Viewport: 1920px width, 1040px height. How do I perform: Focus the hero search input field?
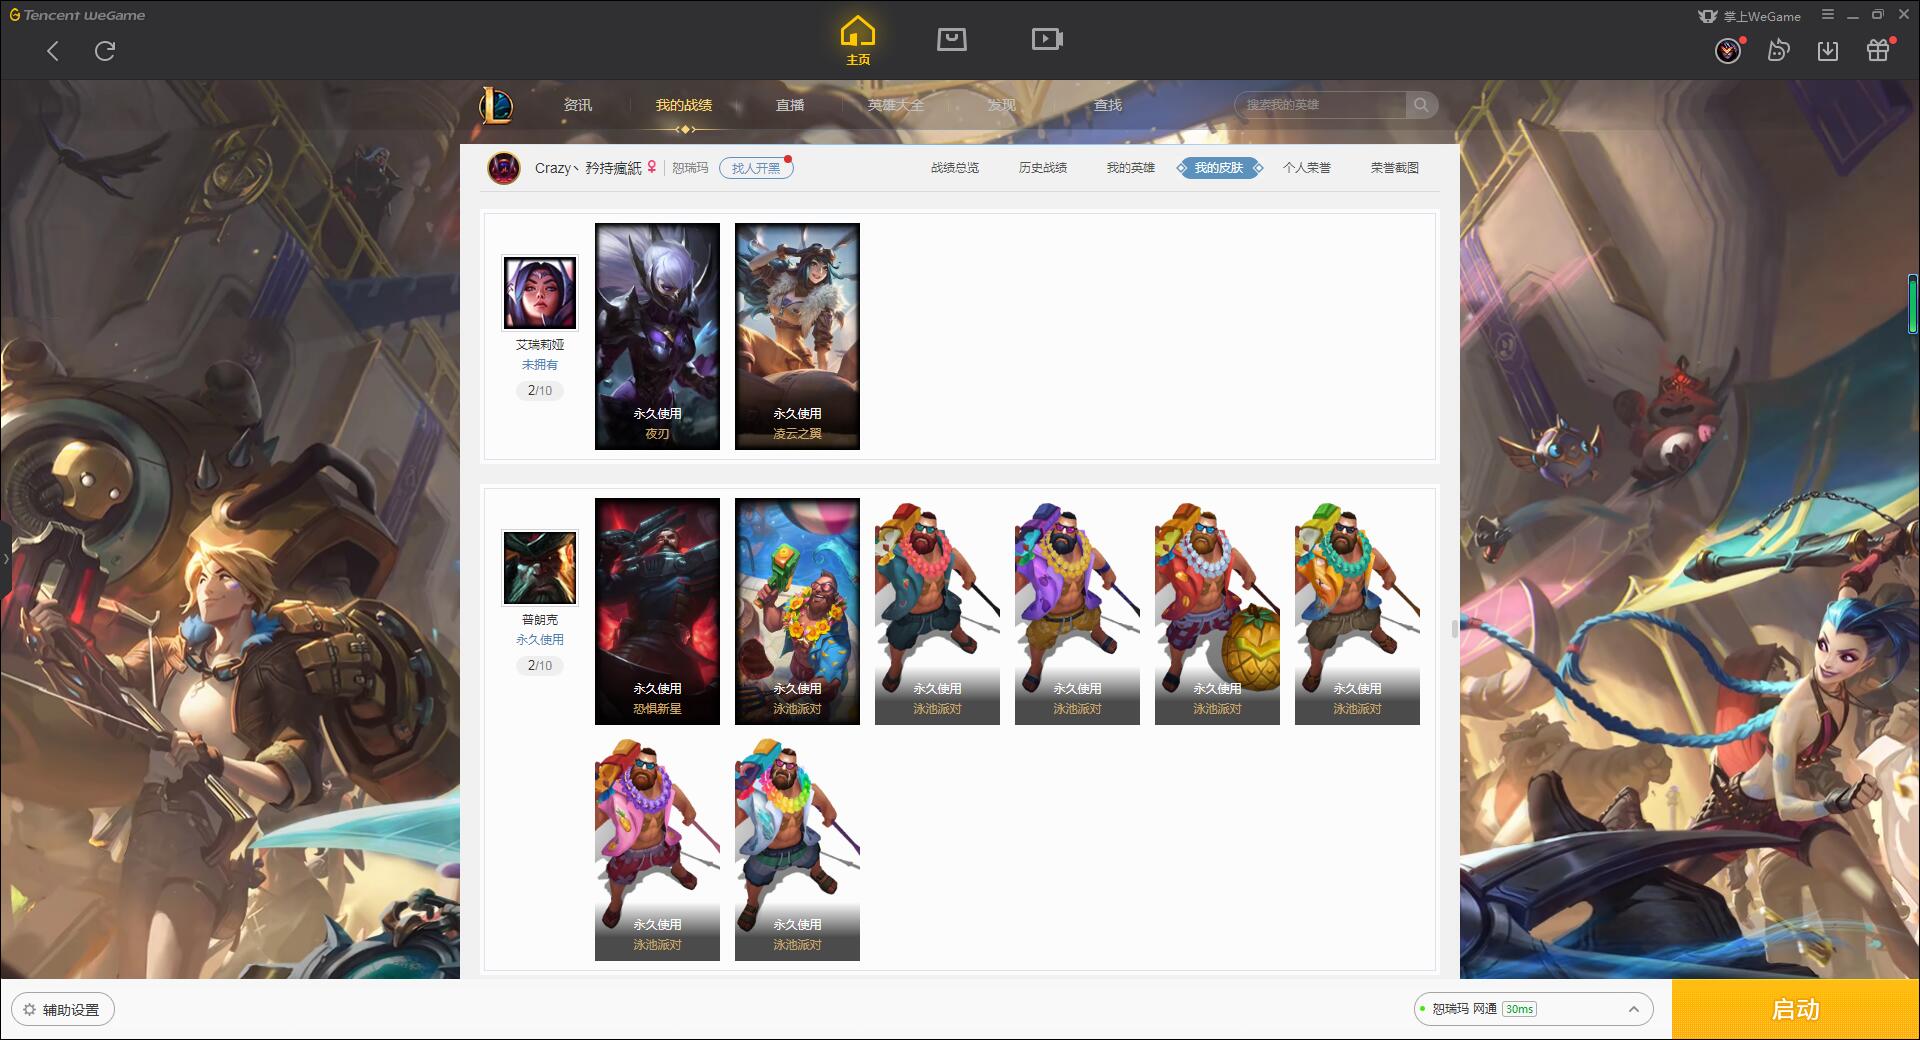[1321, 105]
